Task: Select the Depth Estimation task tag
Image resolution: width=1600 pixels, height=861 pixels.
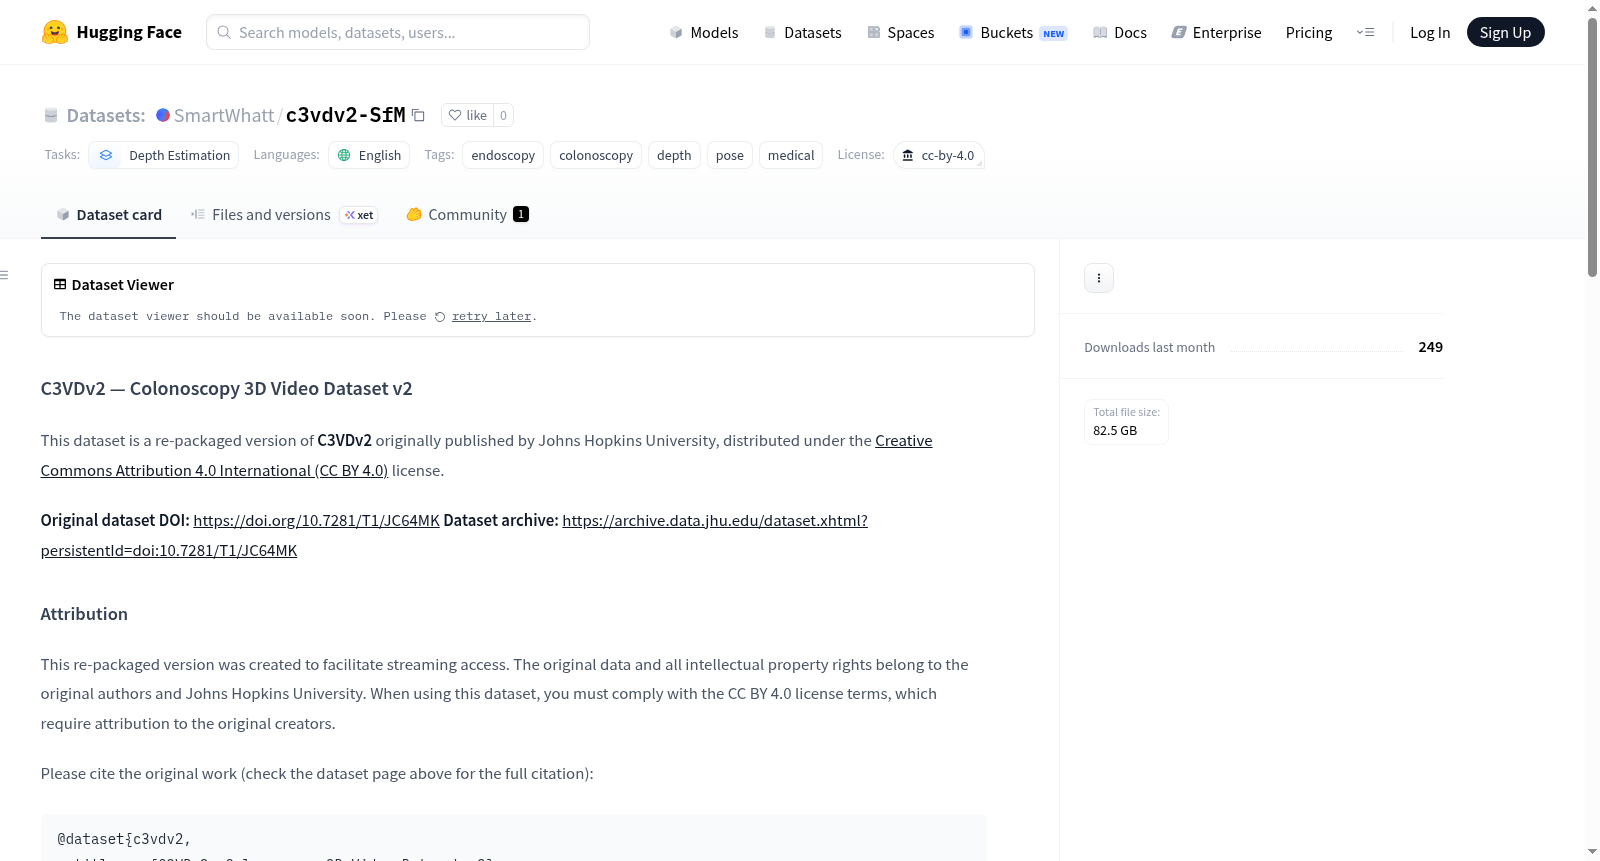Action: [x=165, y=155]
